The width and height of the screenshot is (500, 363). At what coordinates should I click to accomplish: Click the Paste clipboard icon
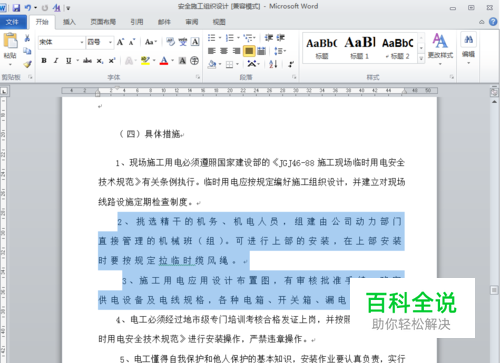click(10, 41)
